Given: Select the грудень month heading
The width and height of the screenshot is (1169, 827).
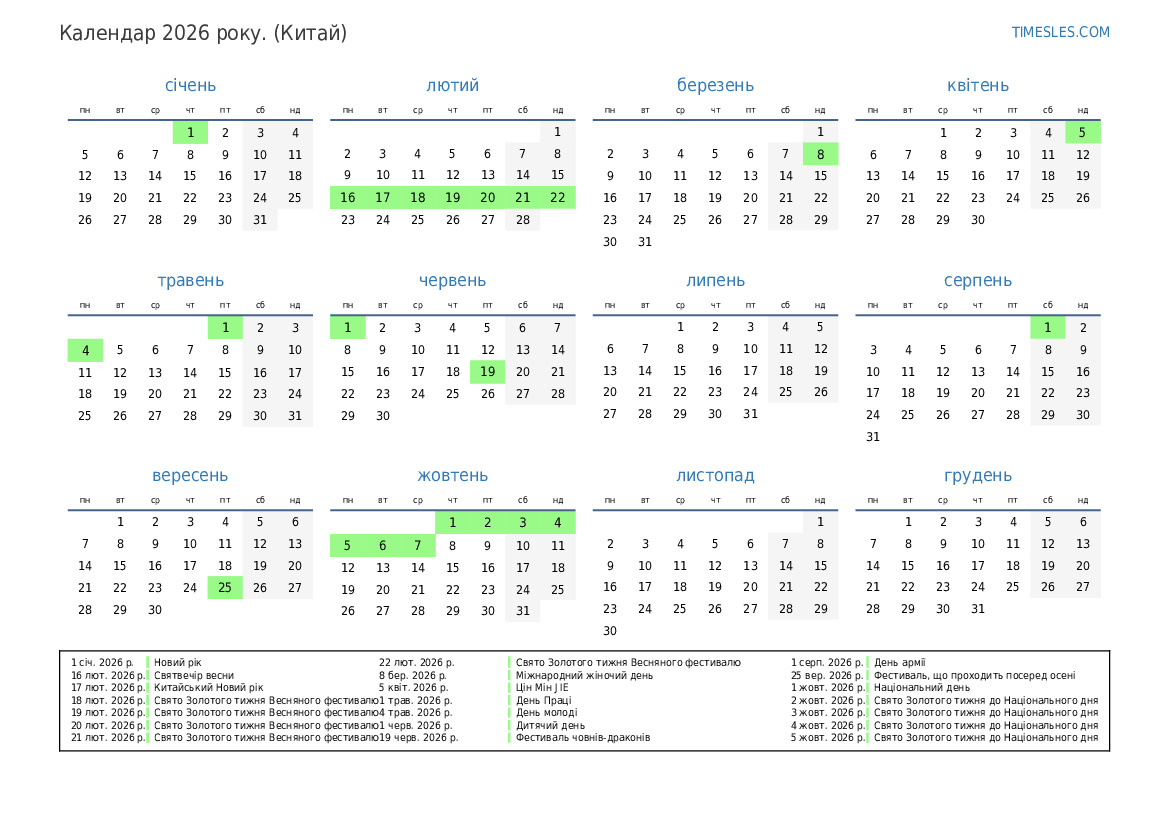Looking at the screenshot, I should 977,476.
